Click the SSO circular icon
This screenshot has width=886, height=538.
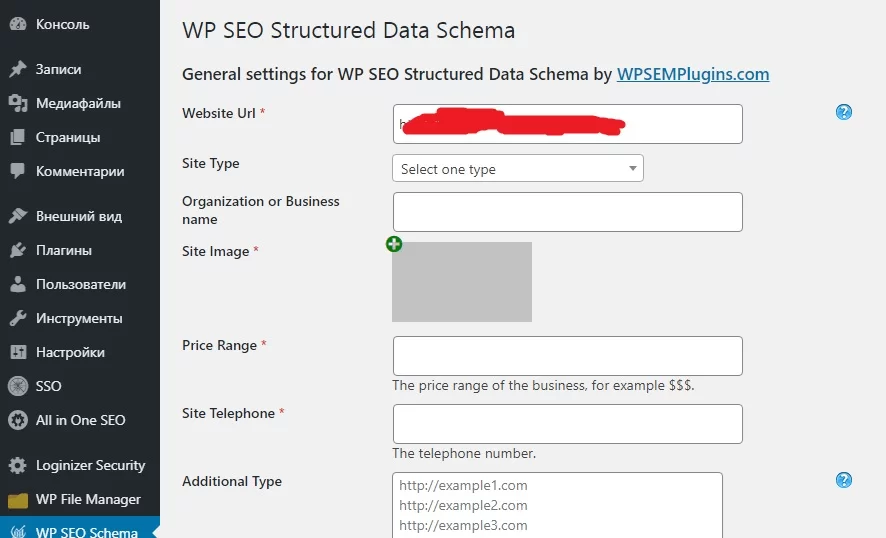click(18, 386)
